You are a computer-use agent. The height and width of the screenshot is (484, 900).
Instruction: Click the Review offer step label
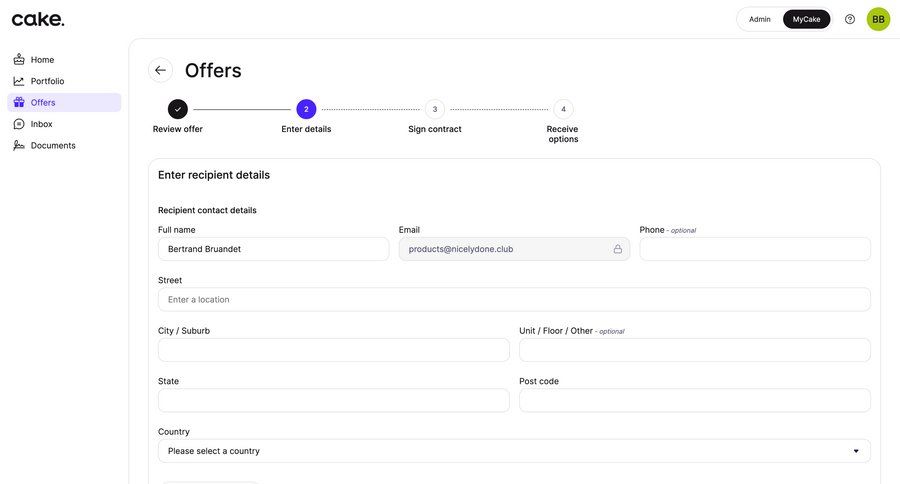178,129
